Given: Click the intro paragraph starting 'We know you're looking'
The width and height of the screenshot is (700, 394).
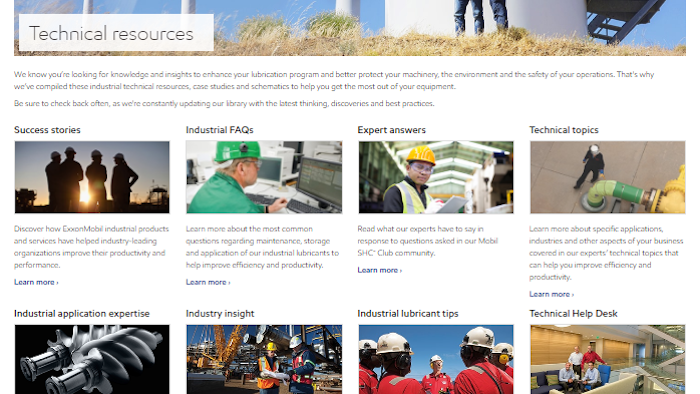Looking at the screenshot, I should click(334, 80).
